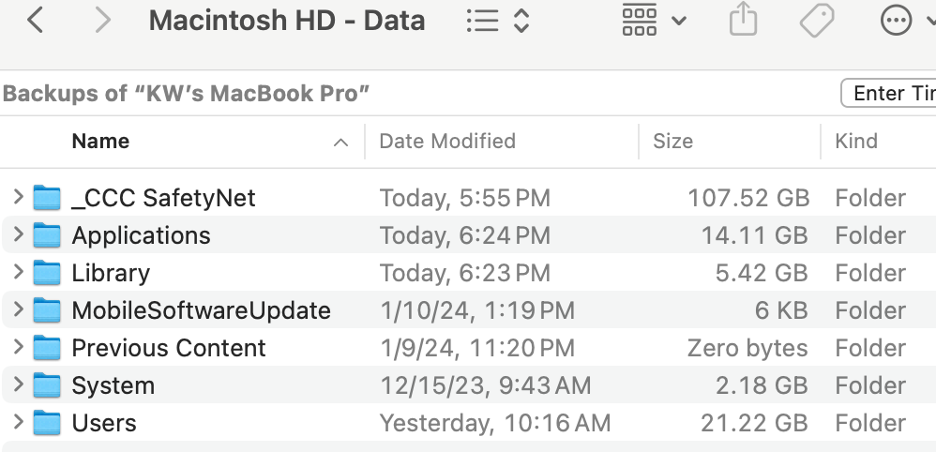
Task: Open the ellipsis action menu icon
Action: point(896,20)
